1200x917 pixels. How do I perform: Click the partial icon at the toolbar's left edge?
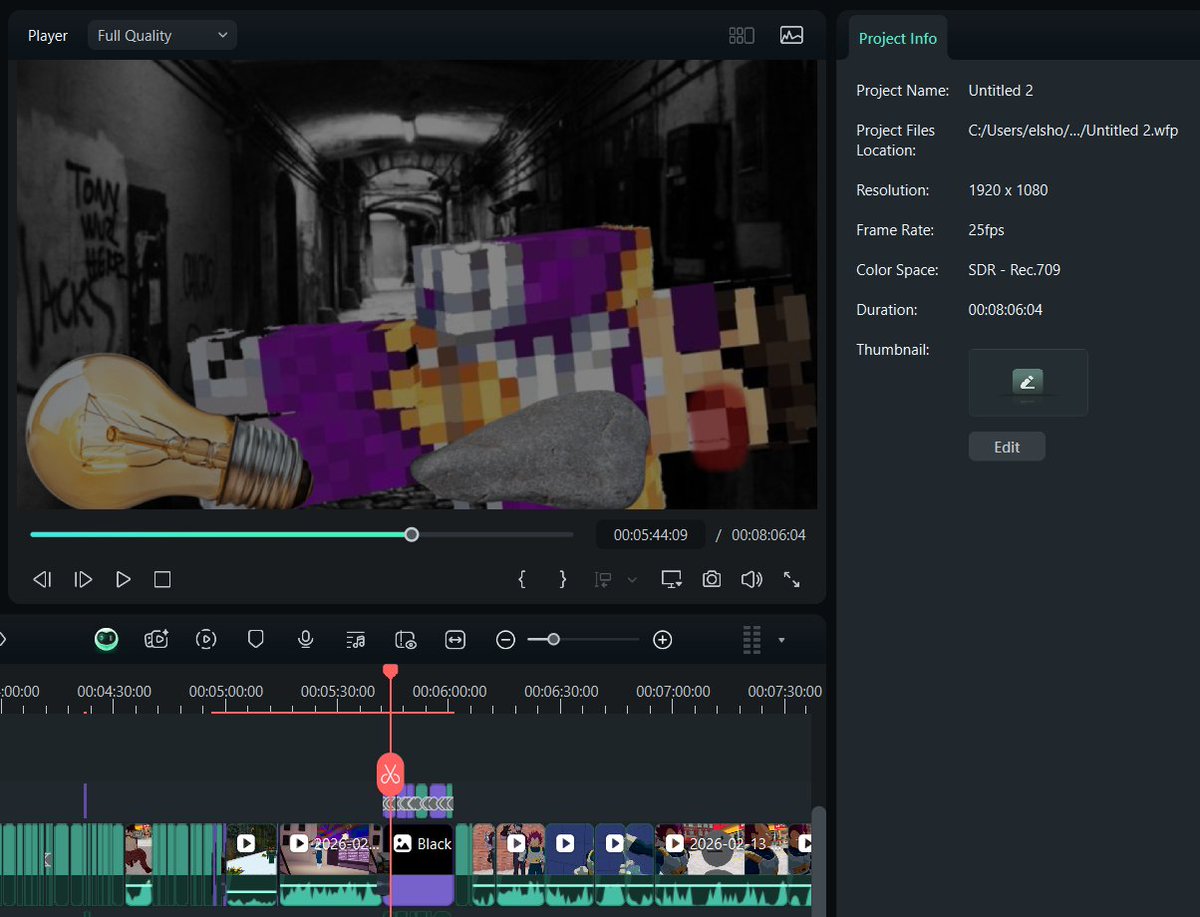3,640
